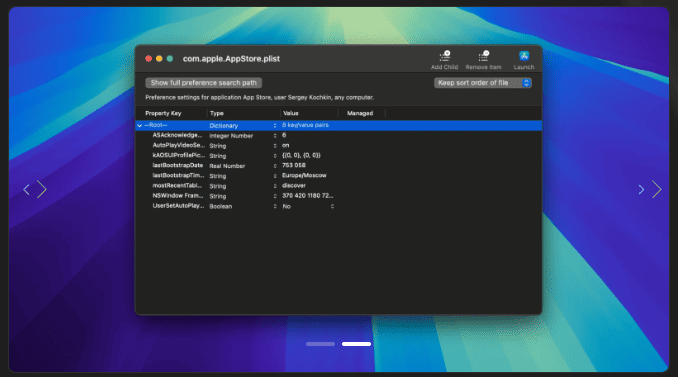Click the value 'Europe/Moscow'
The height and width of the screenshot is (377, 678).
pos(304,176)
